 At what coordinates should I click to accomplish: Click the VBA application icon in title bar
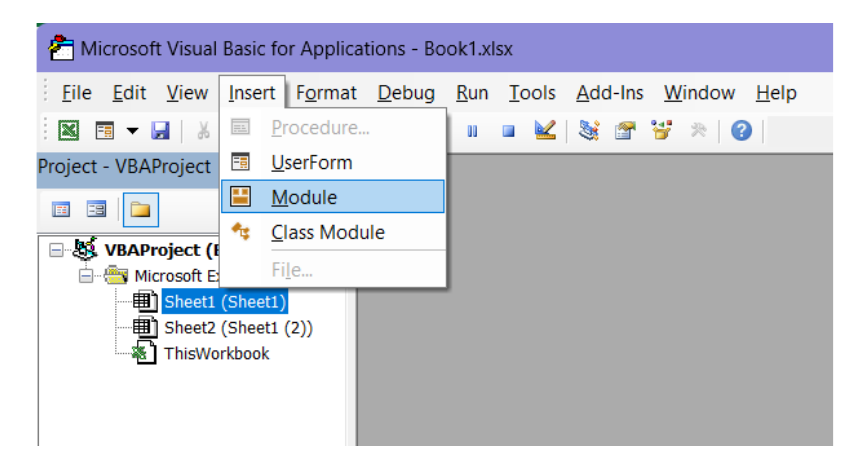61,48
